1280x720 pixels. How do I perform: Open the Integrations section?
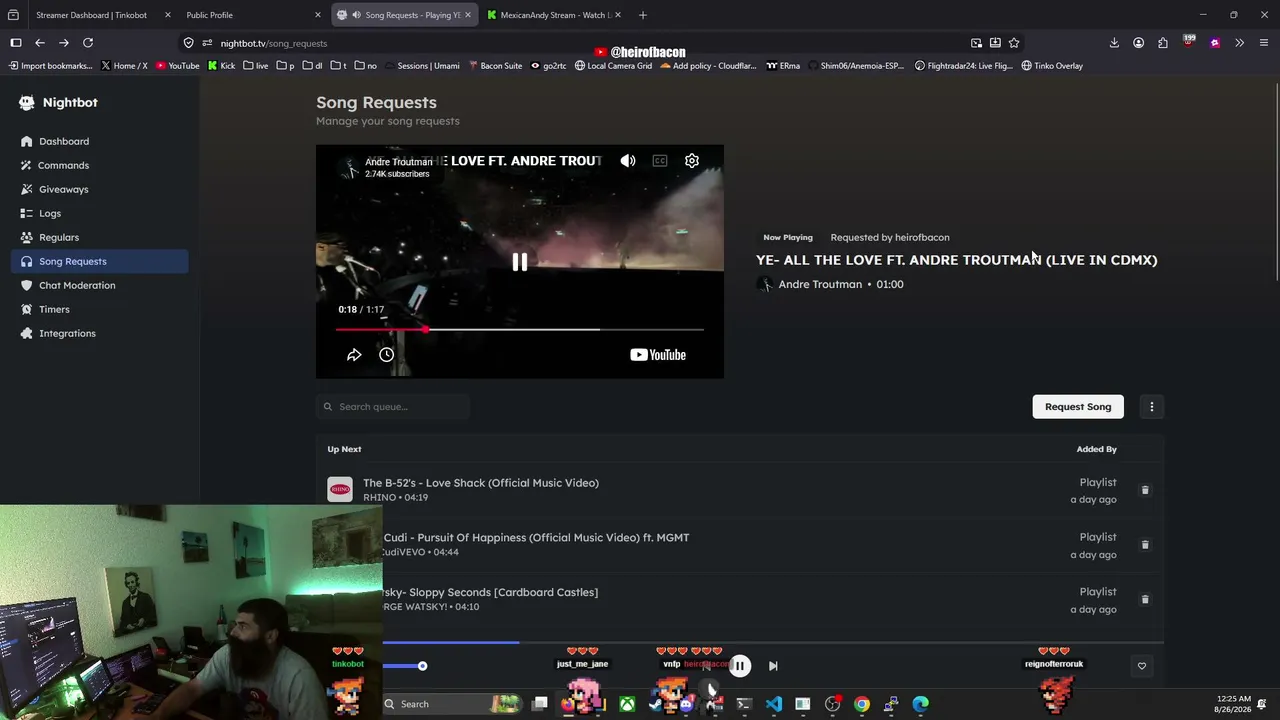point(67,333)
